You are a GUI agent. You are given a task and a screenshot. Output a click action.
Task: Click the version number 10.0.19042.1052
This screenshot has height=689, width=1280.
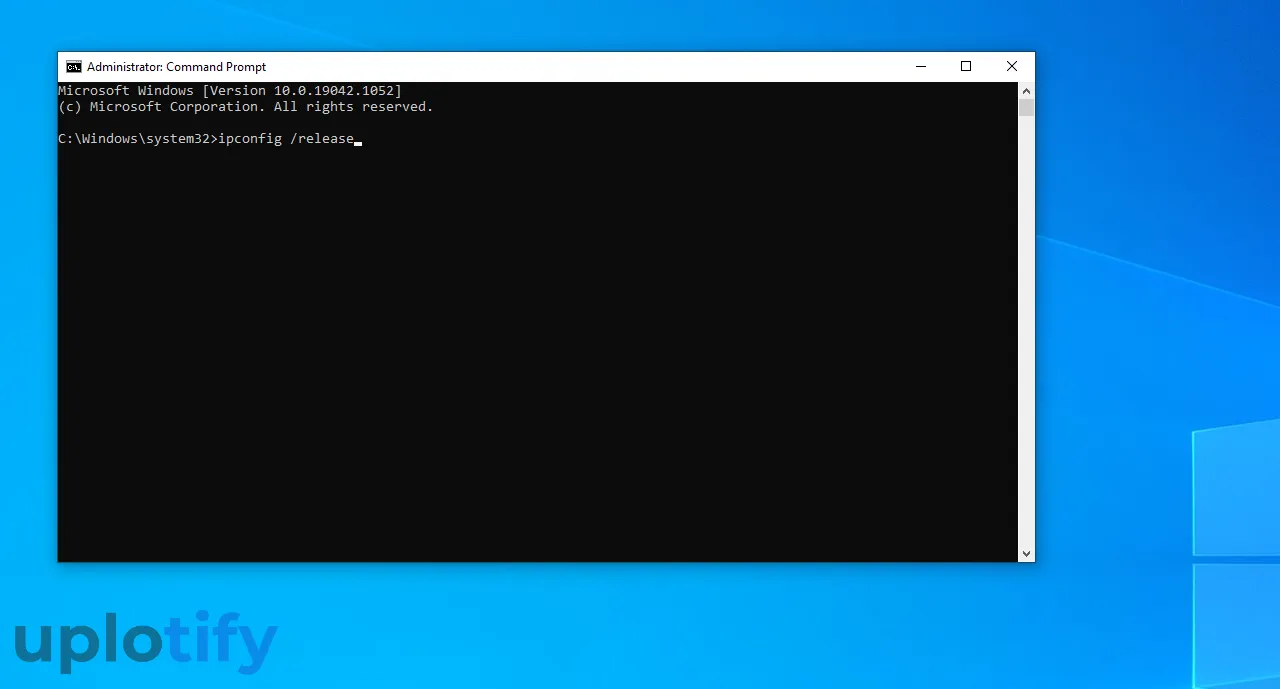(333, 91)
